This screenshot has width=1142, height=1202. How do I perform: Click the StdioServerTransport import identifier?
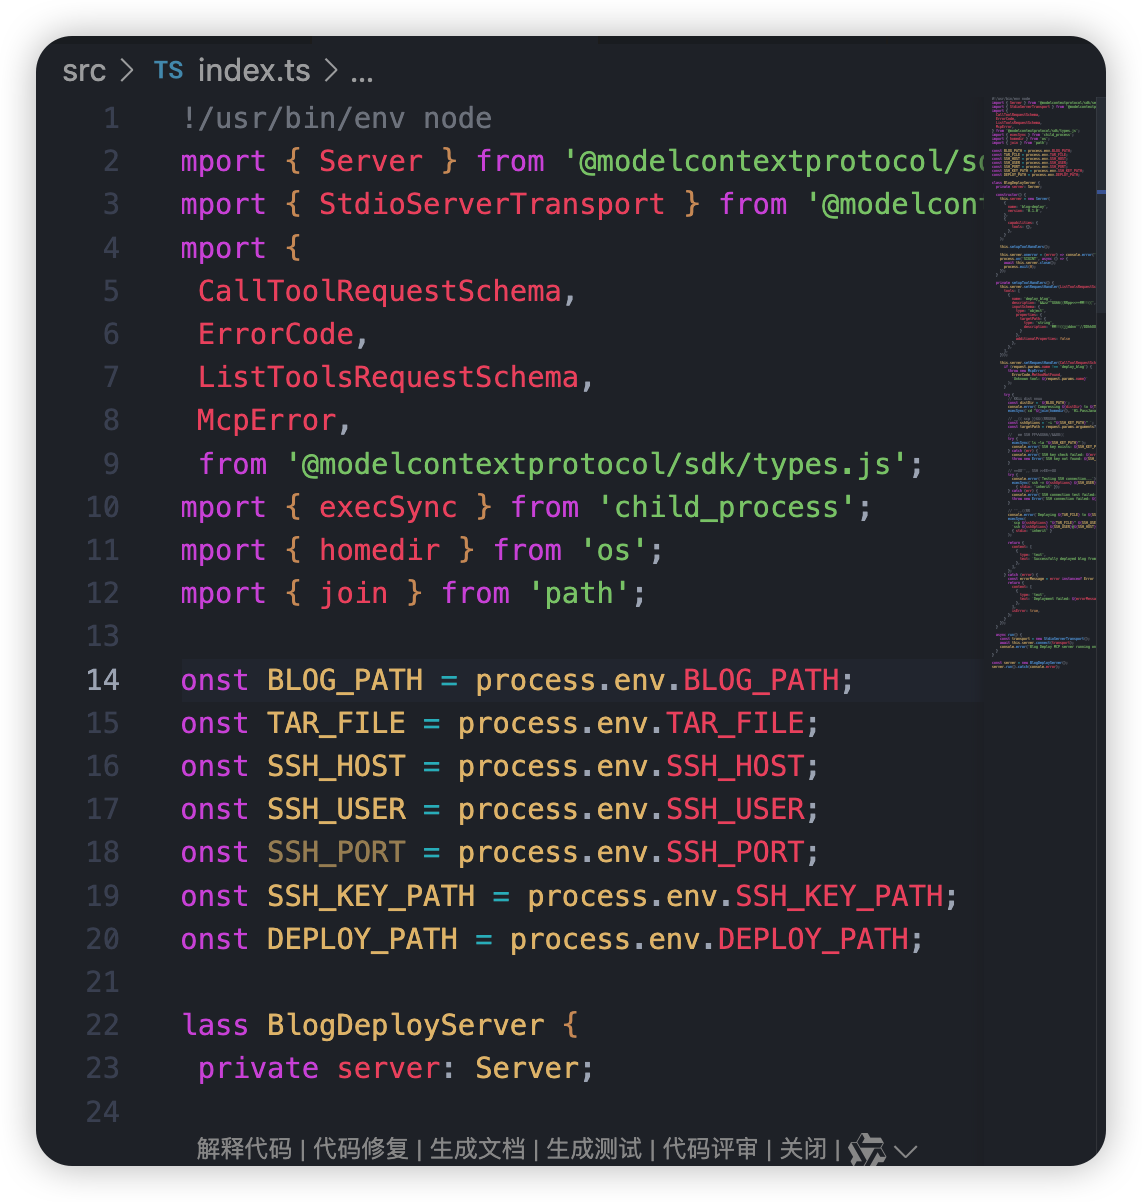click(491, 204)
